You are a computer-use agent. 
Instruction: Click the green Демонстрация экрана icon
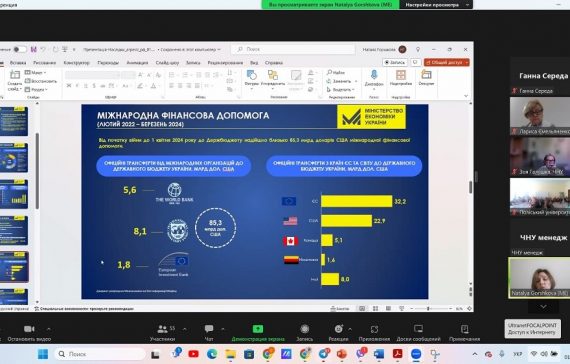pos(258,329)
